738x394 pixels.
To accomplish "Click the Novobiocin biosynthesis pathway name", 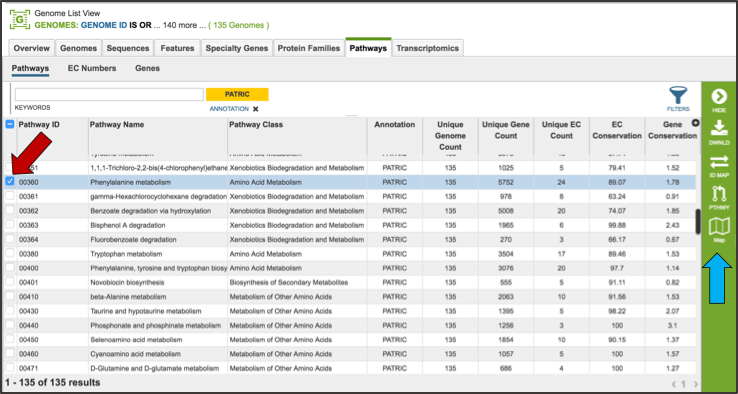I will [x=127, y=283].
